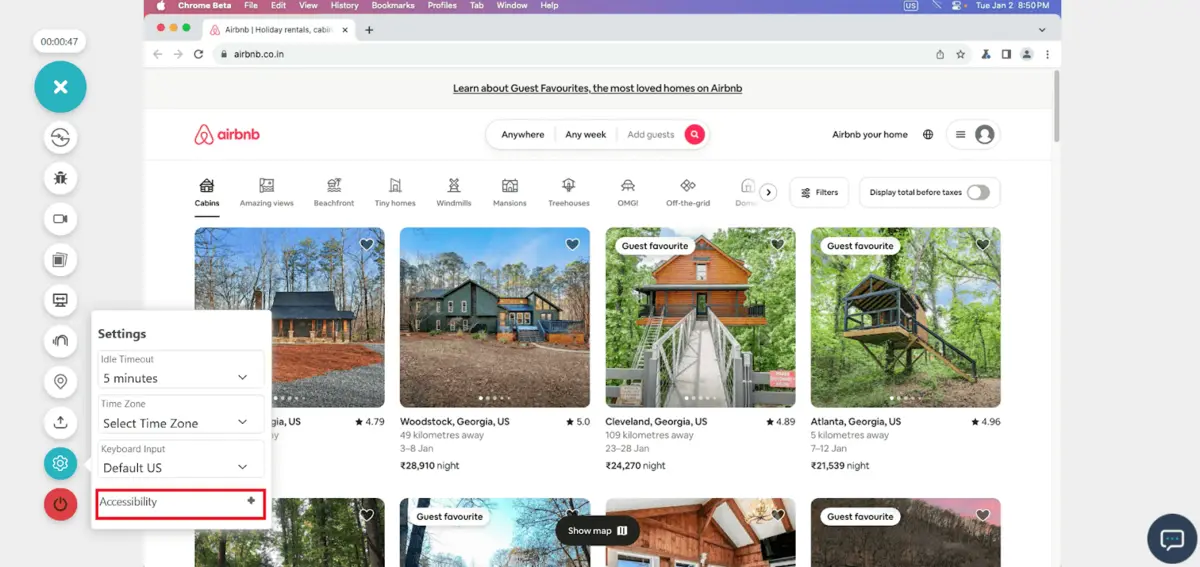Open the Profiles menu
The image size is (1200, 567).
(442, 5)
